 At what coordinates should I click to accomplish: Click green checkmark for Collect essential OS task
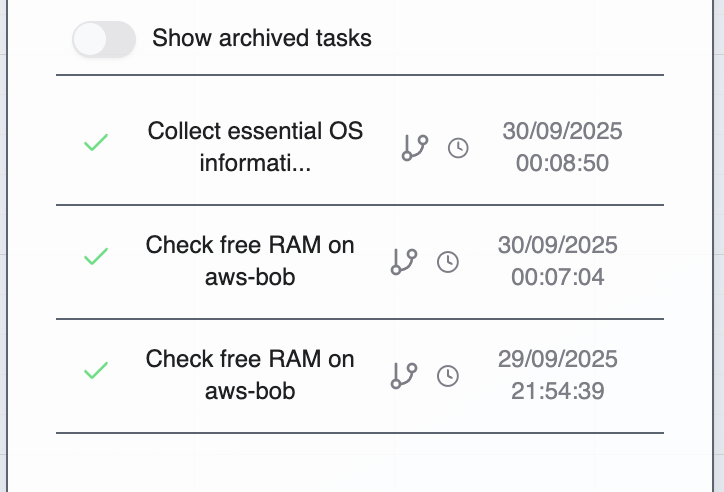tap(95, 146)
